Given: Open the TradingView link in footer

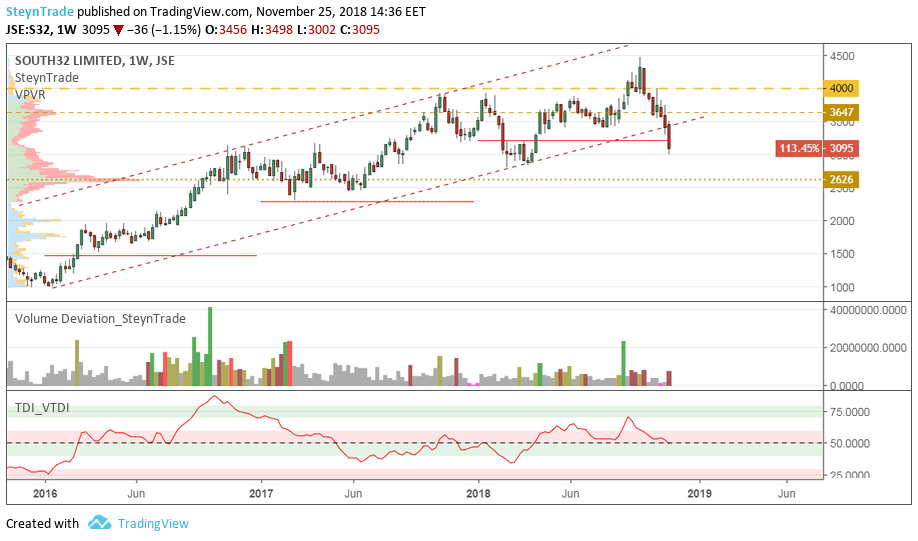Looking at the screenshot, I should coord(153,523).
